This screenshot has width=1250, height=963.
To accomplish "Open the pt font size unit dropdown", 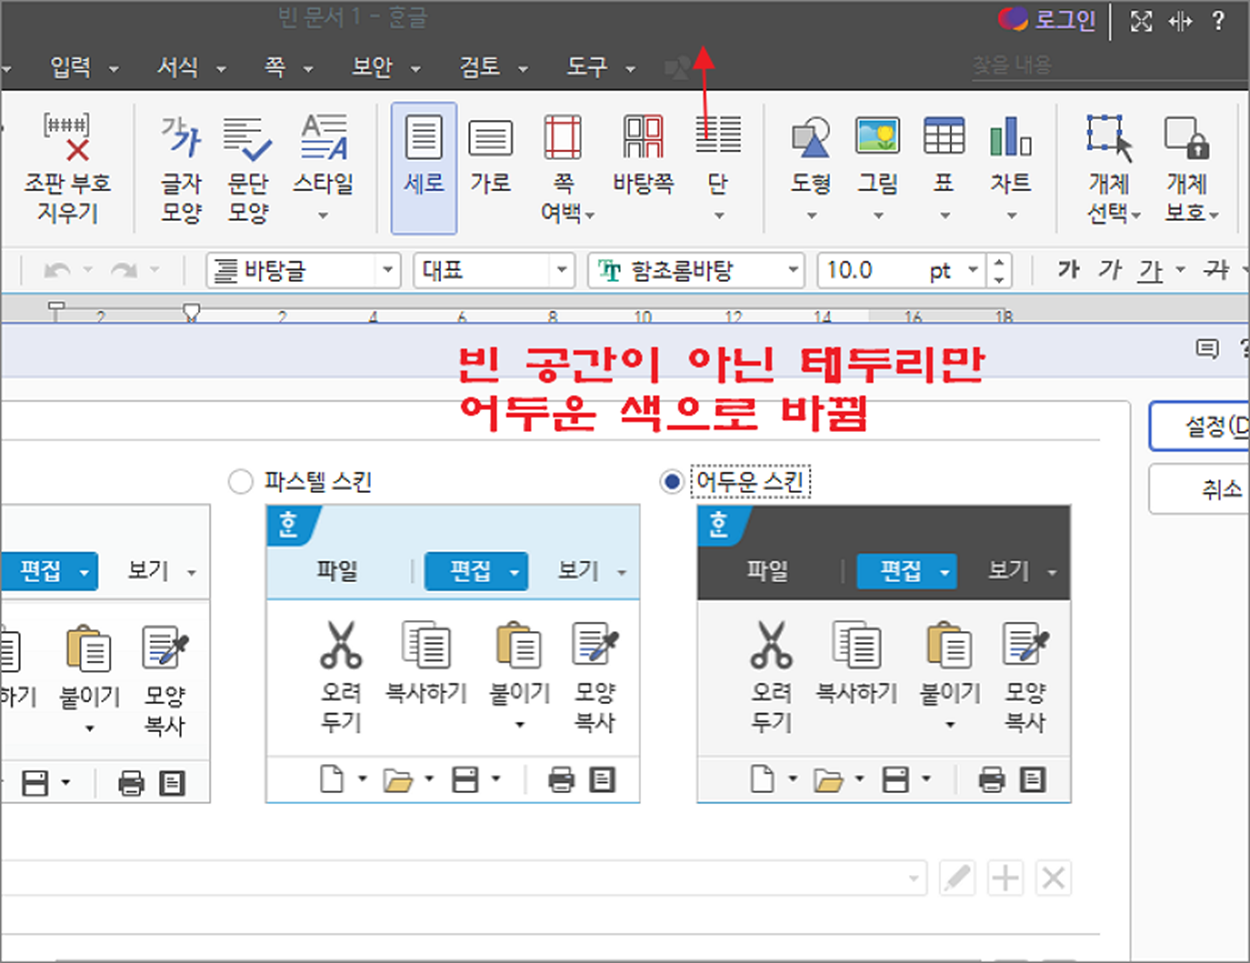I will 972,270.
